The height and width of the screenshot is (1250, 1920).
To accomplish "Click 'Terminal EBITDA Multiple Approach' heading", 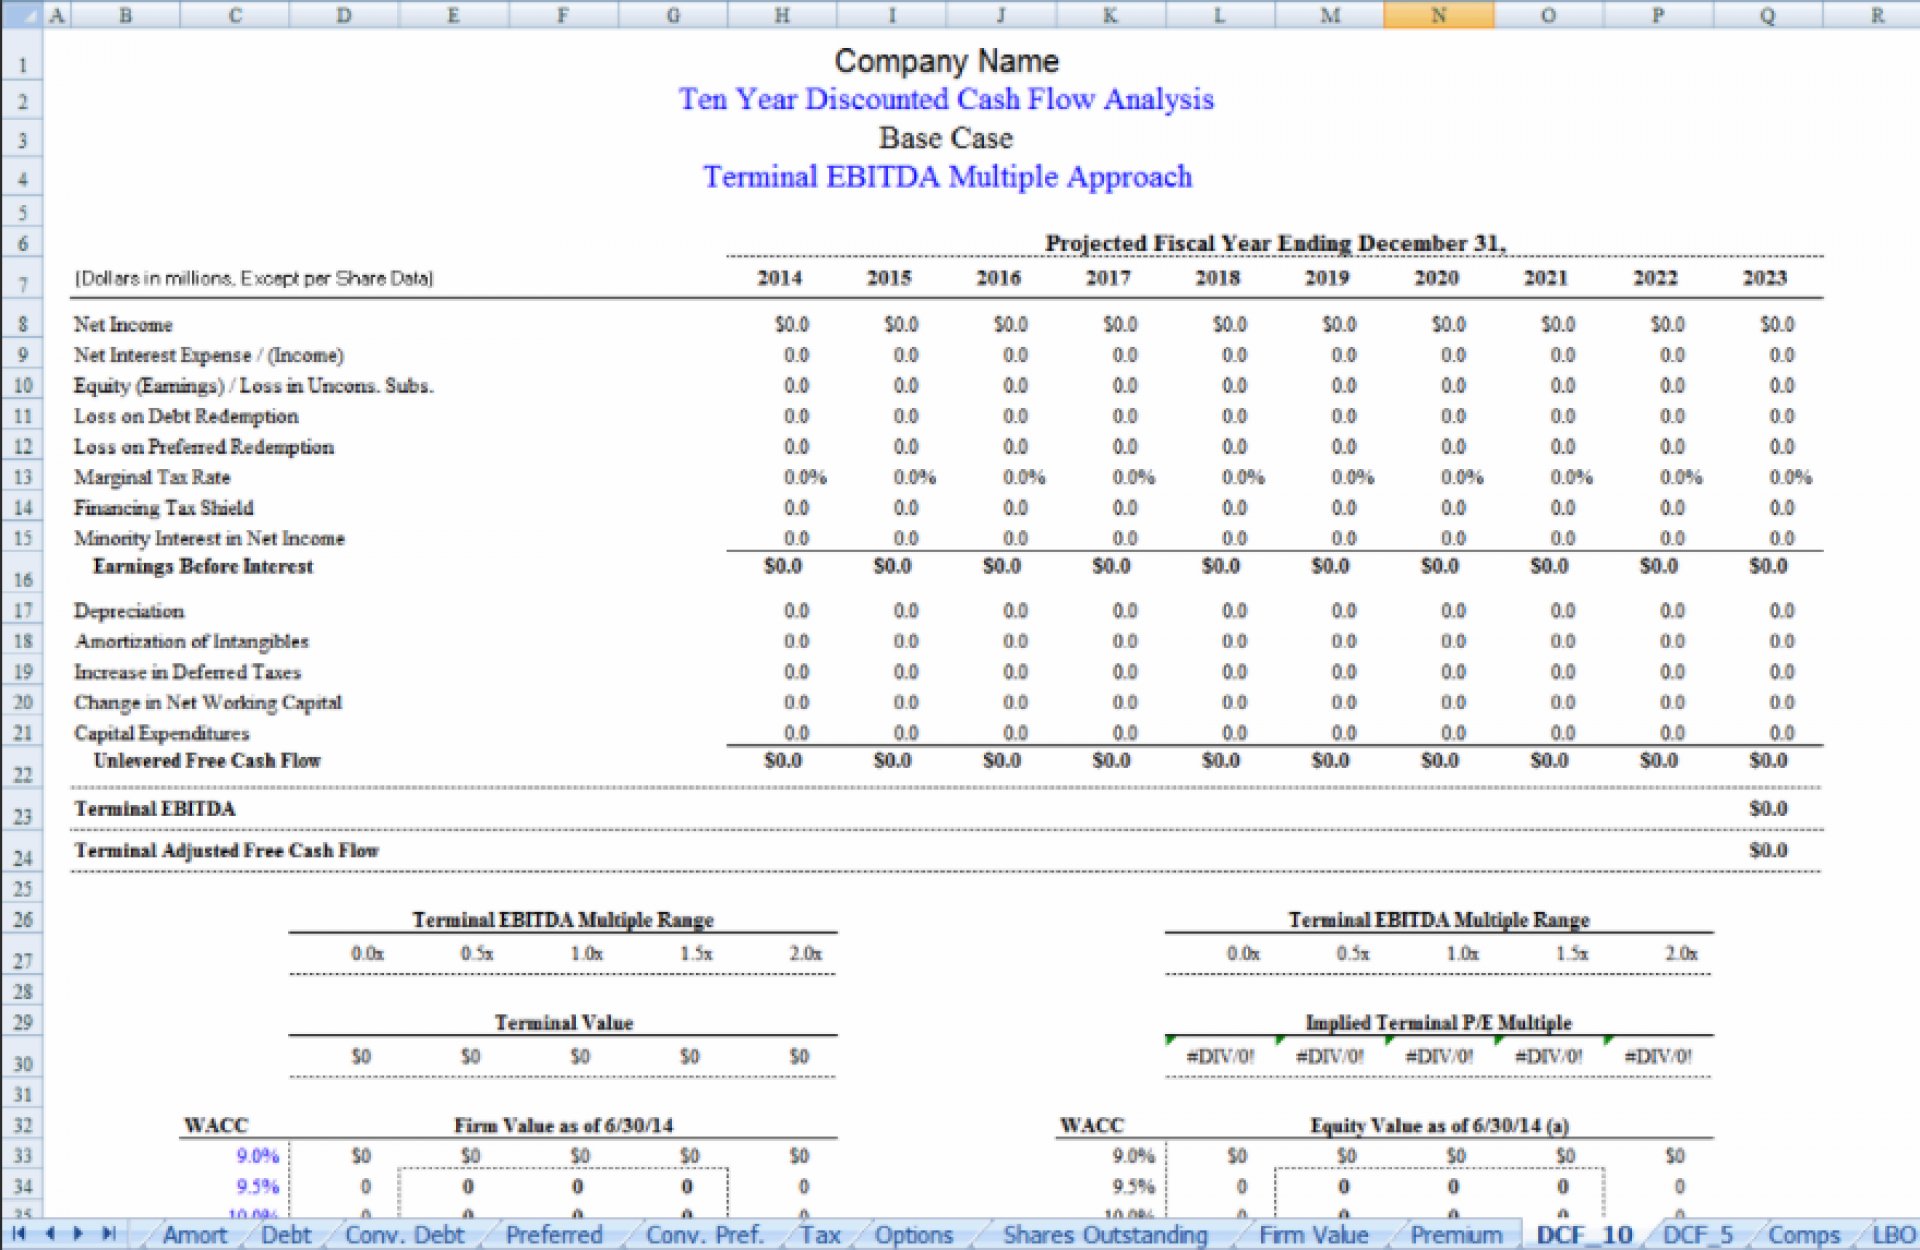I will tap(947, 177).
